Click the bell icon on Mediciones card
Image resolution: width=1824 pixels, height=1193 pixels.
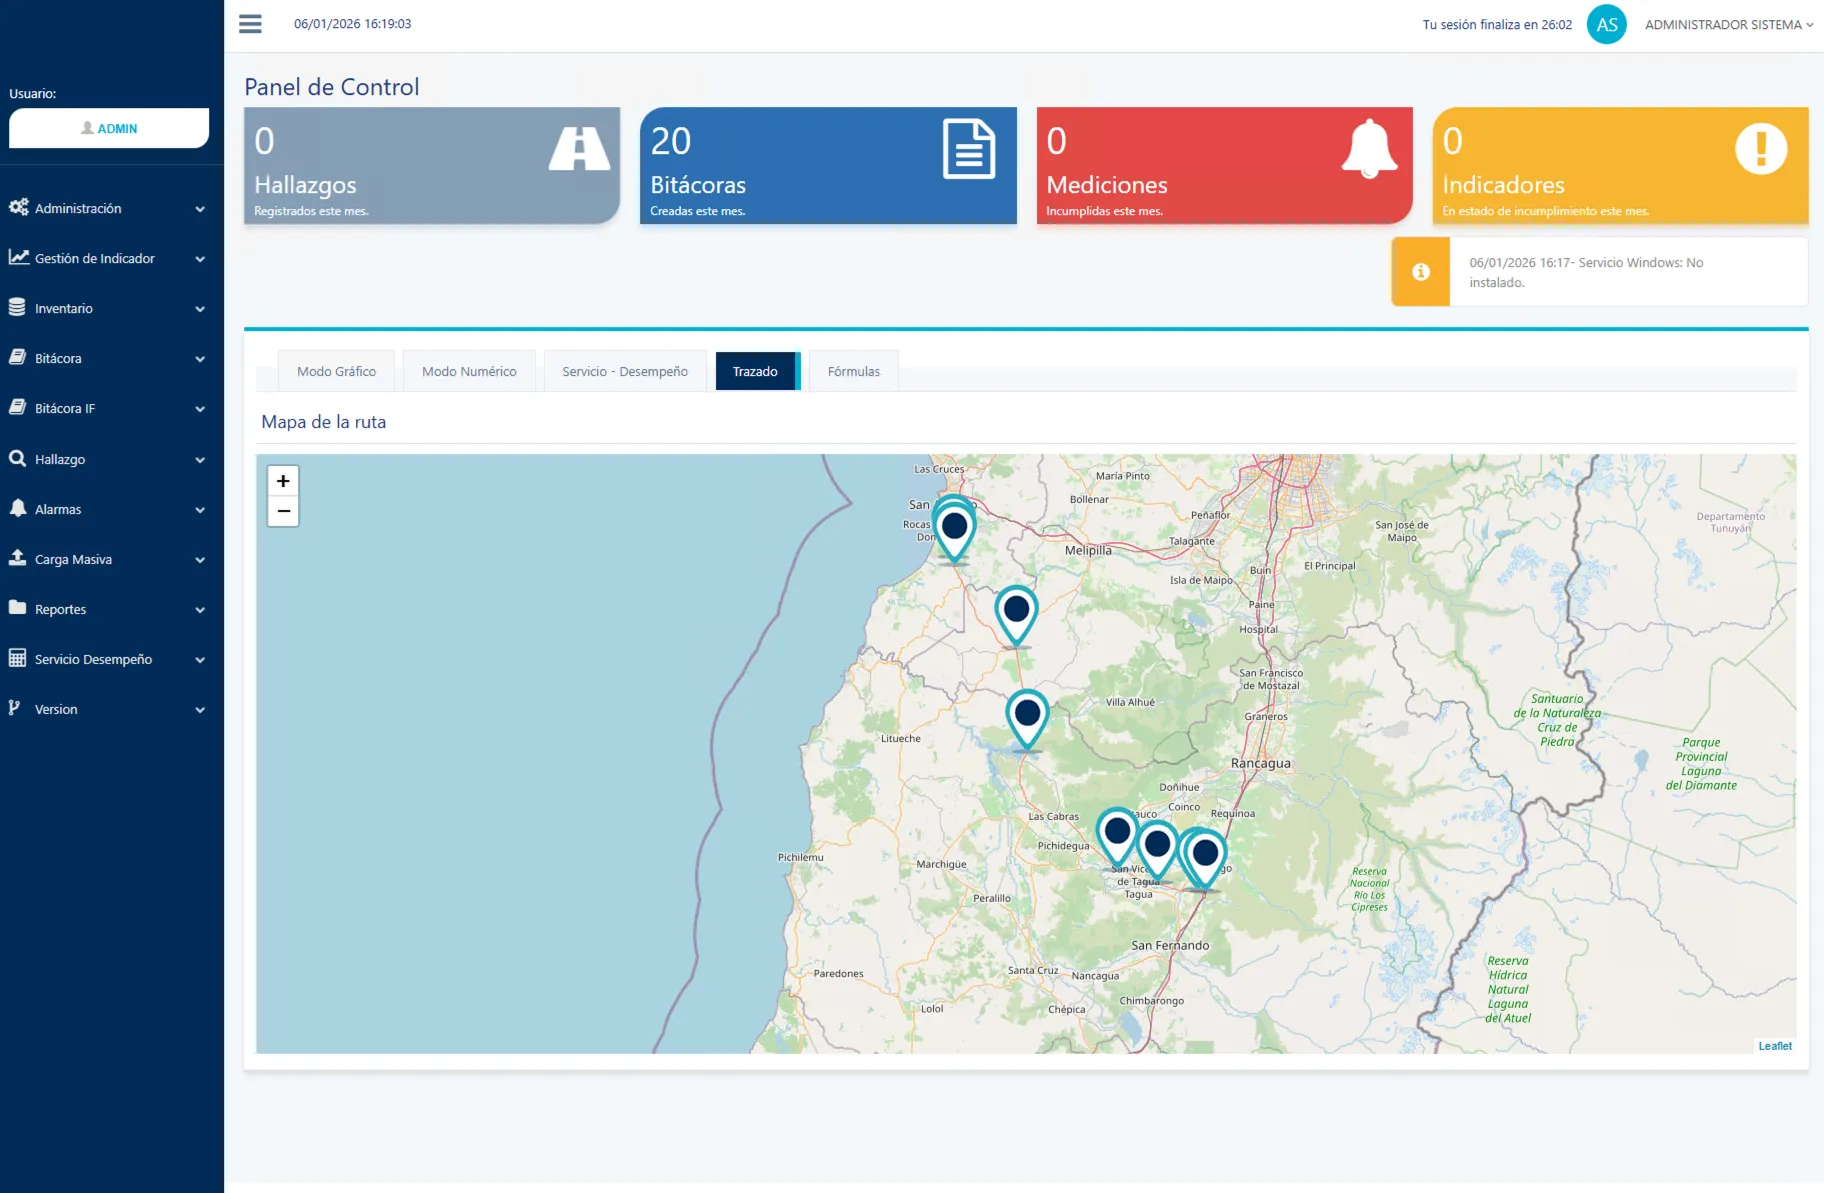tap(1369, 149)
